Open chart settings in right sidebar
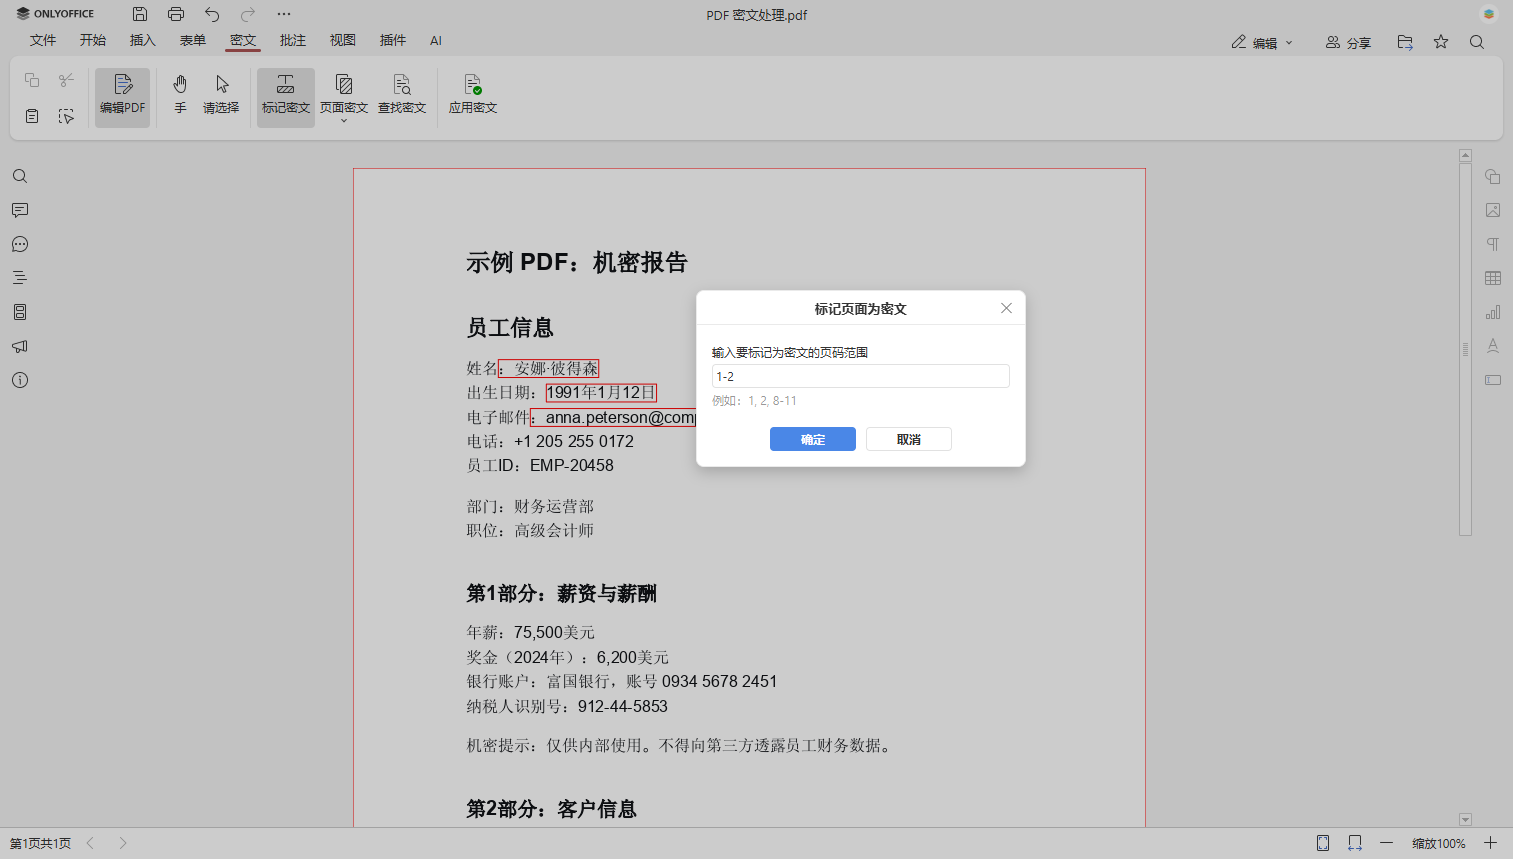This screenshot has width=1513, height=859. [1492, 311]
